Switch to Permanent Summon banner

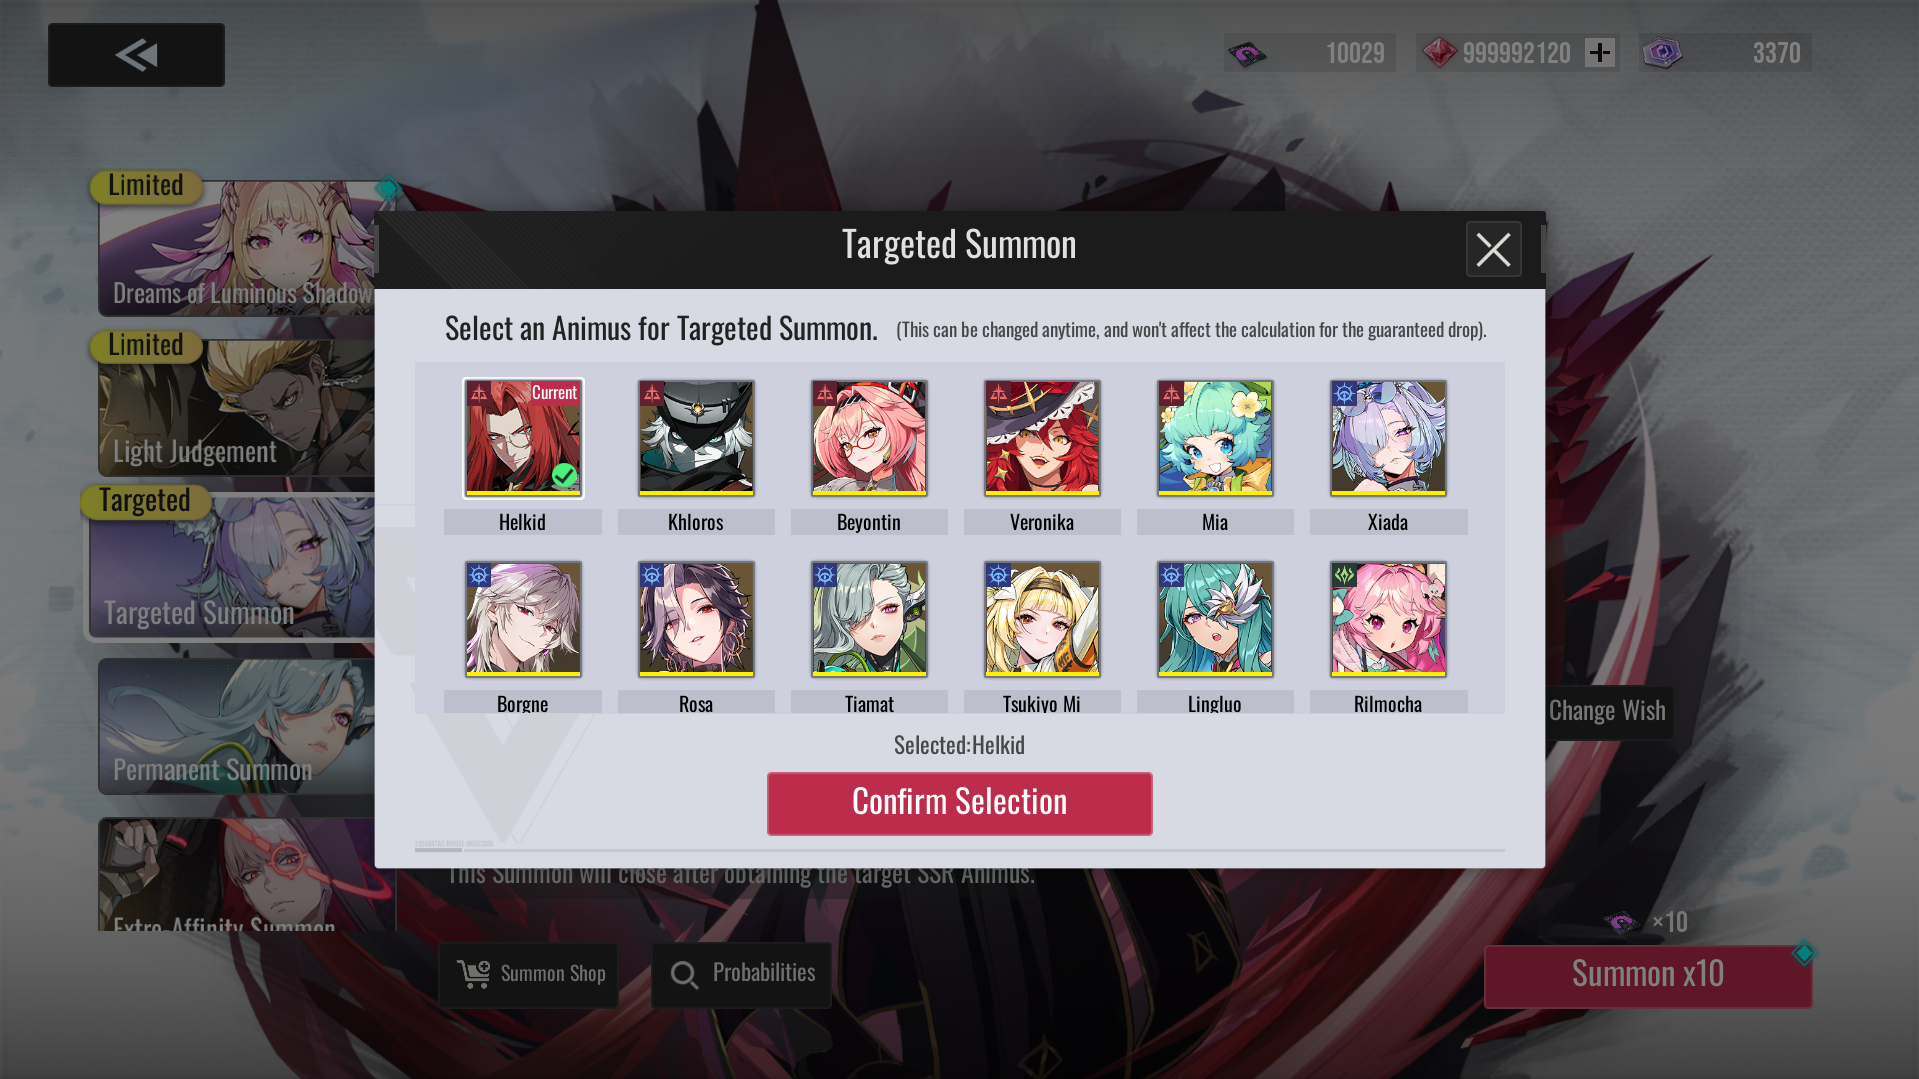tap(237, 727)
